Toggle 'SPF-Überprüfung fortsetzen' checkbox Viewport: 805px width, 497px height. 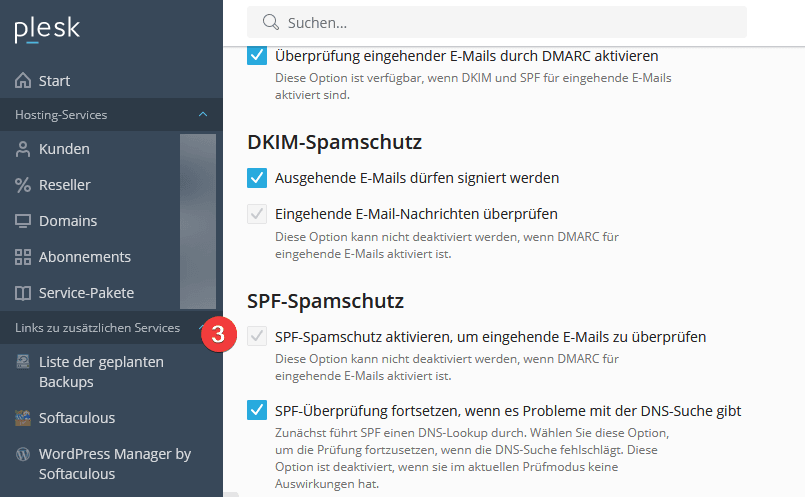coord(257,410)
